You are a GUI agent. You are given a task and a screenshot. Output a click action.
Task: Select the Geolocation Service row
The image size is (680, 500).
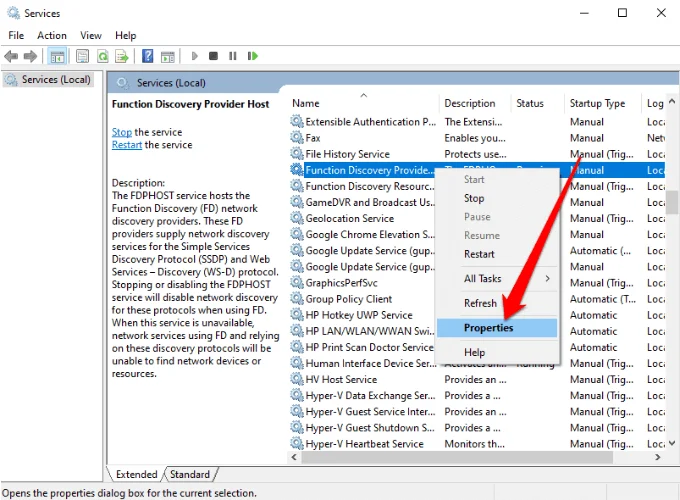(350, 219)
